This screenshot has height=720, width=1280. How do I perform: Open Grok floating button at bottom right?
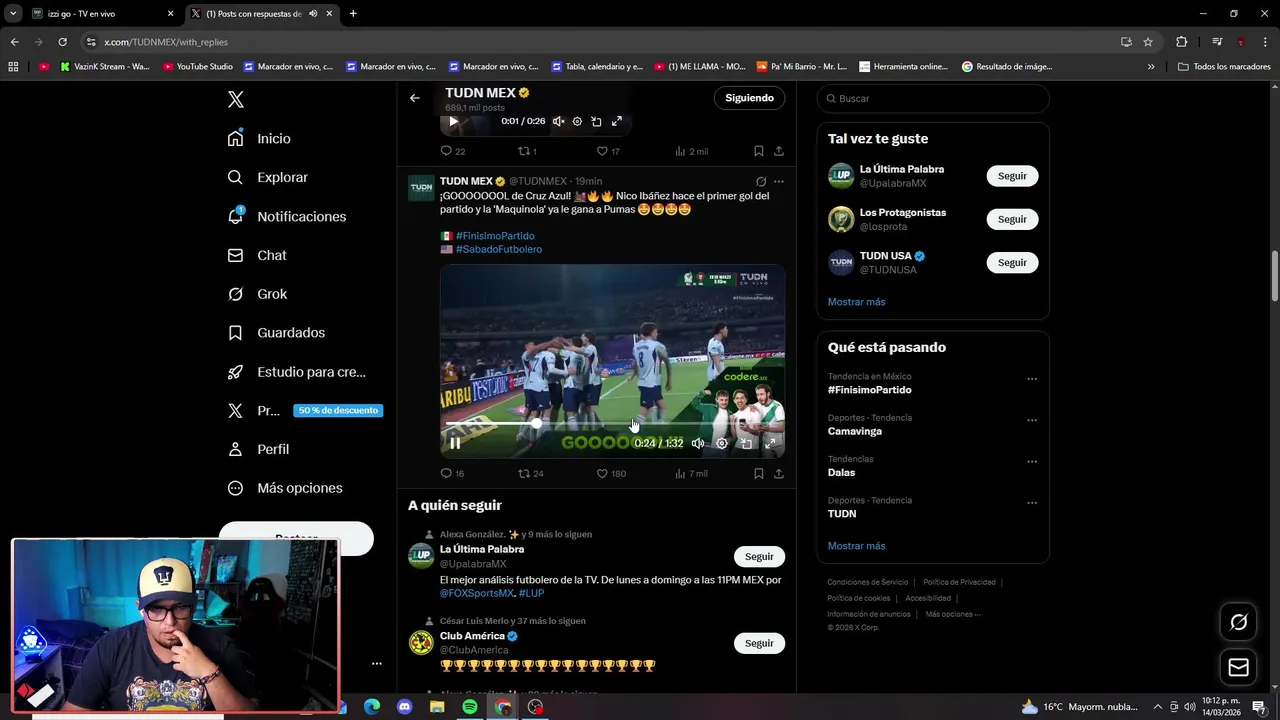pyautogui.click(x=1238, y=622)
